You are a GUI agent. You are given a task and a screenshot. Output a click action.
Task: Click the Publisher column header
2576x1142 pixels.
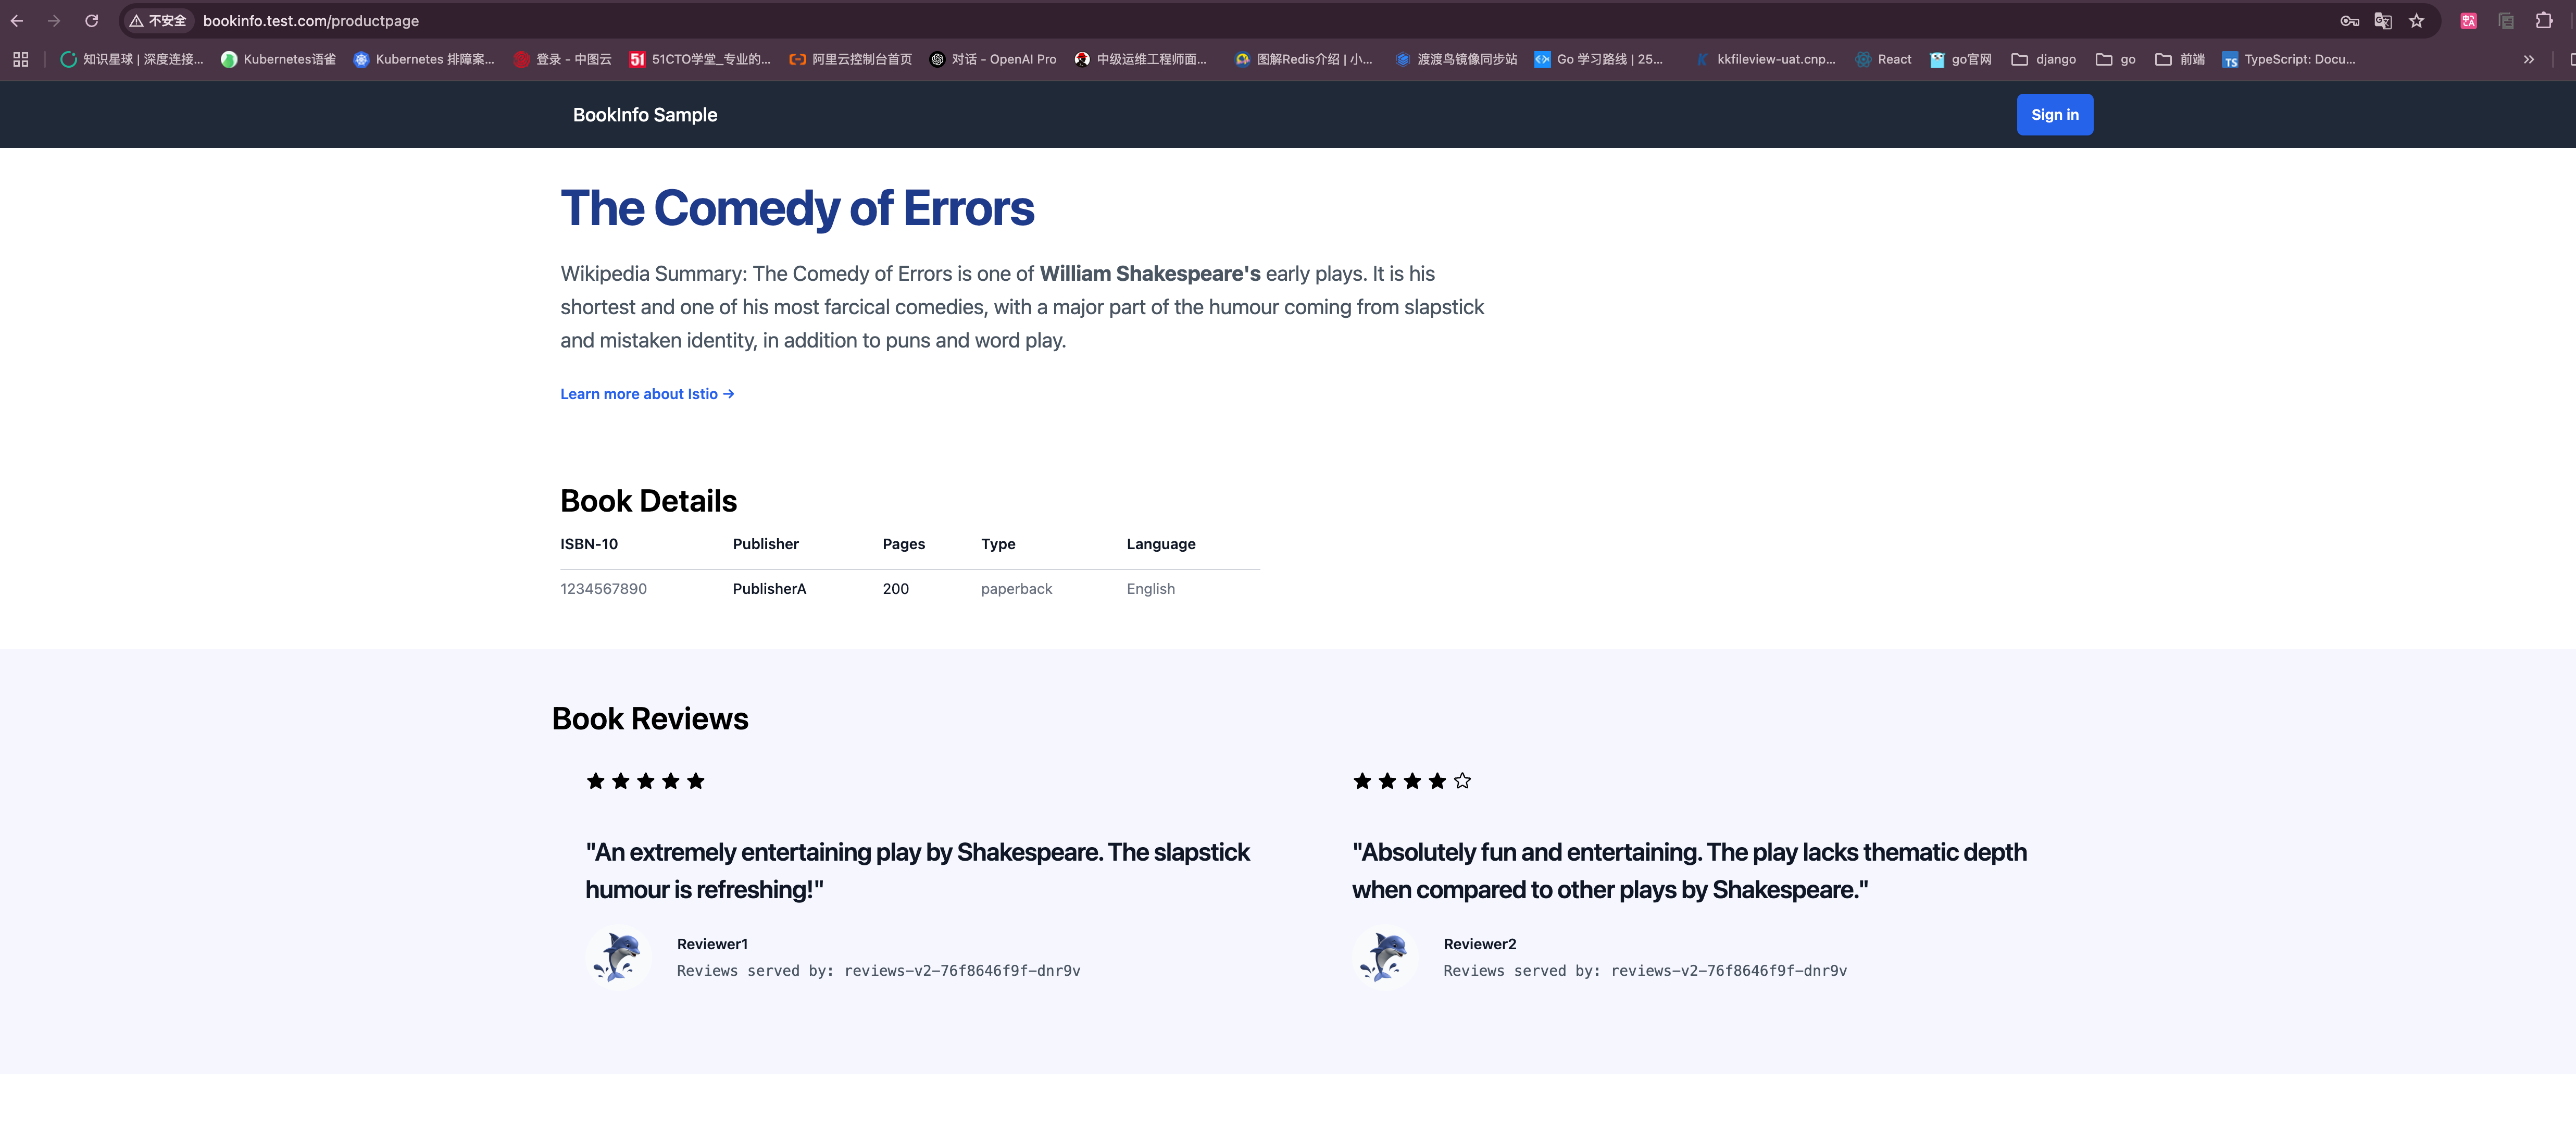point(765,544)
